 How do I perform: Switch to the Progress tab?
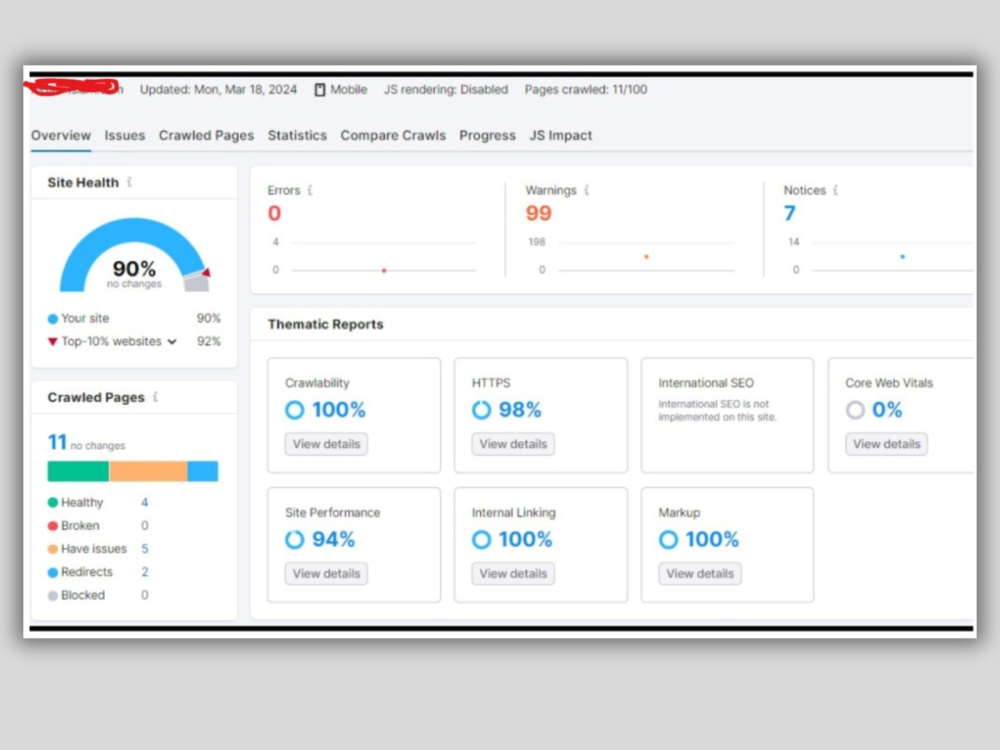(487, 135)
